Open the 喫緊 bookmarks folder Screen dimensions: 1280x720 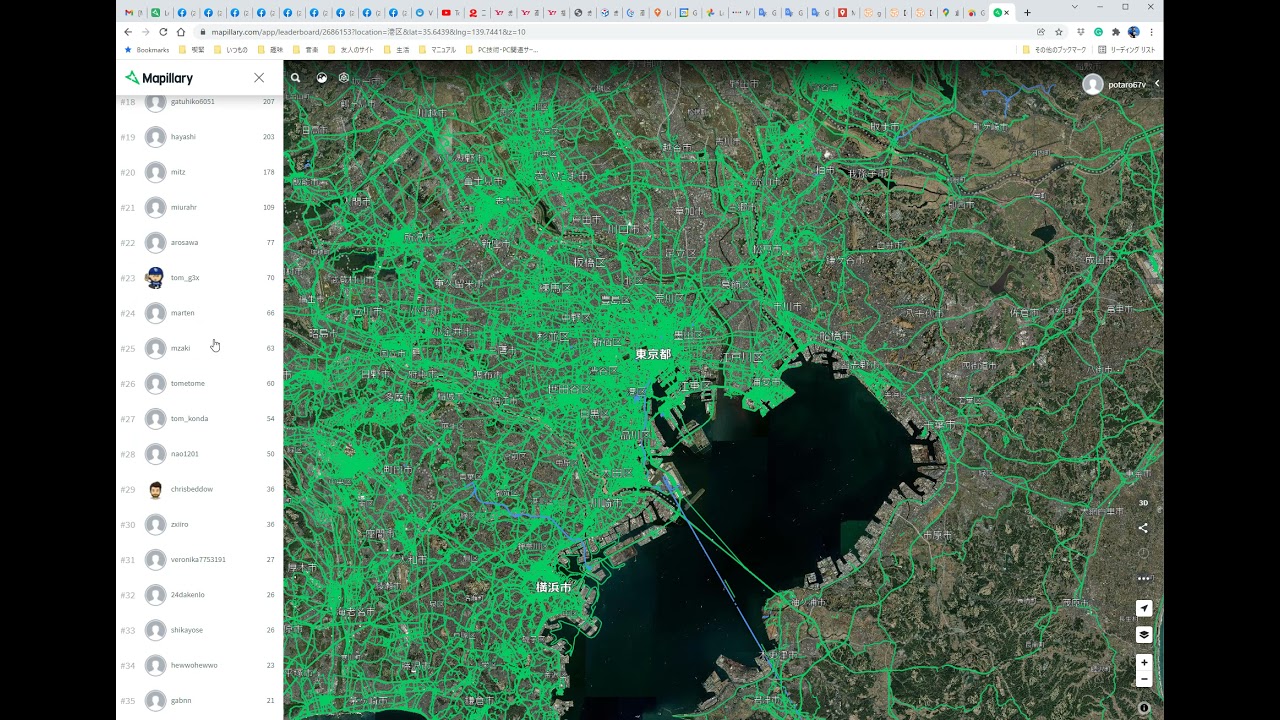pyautogui.click(x=192, y=49)
